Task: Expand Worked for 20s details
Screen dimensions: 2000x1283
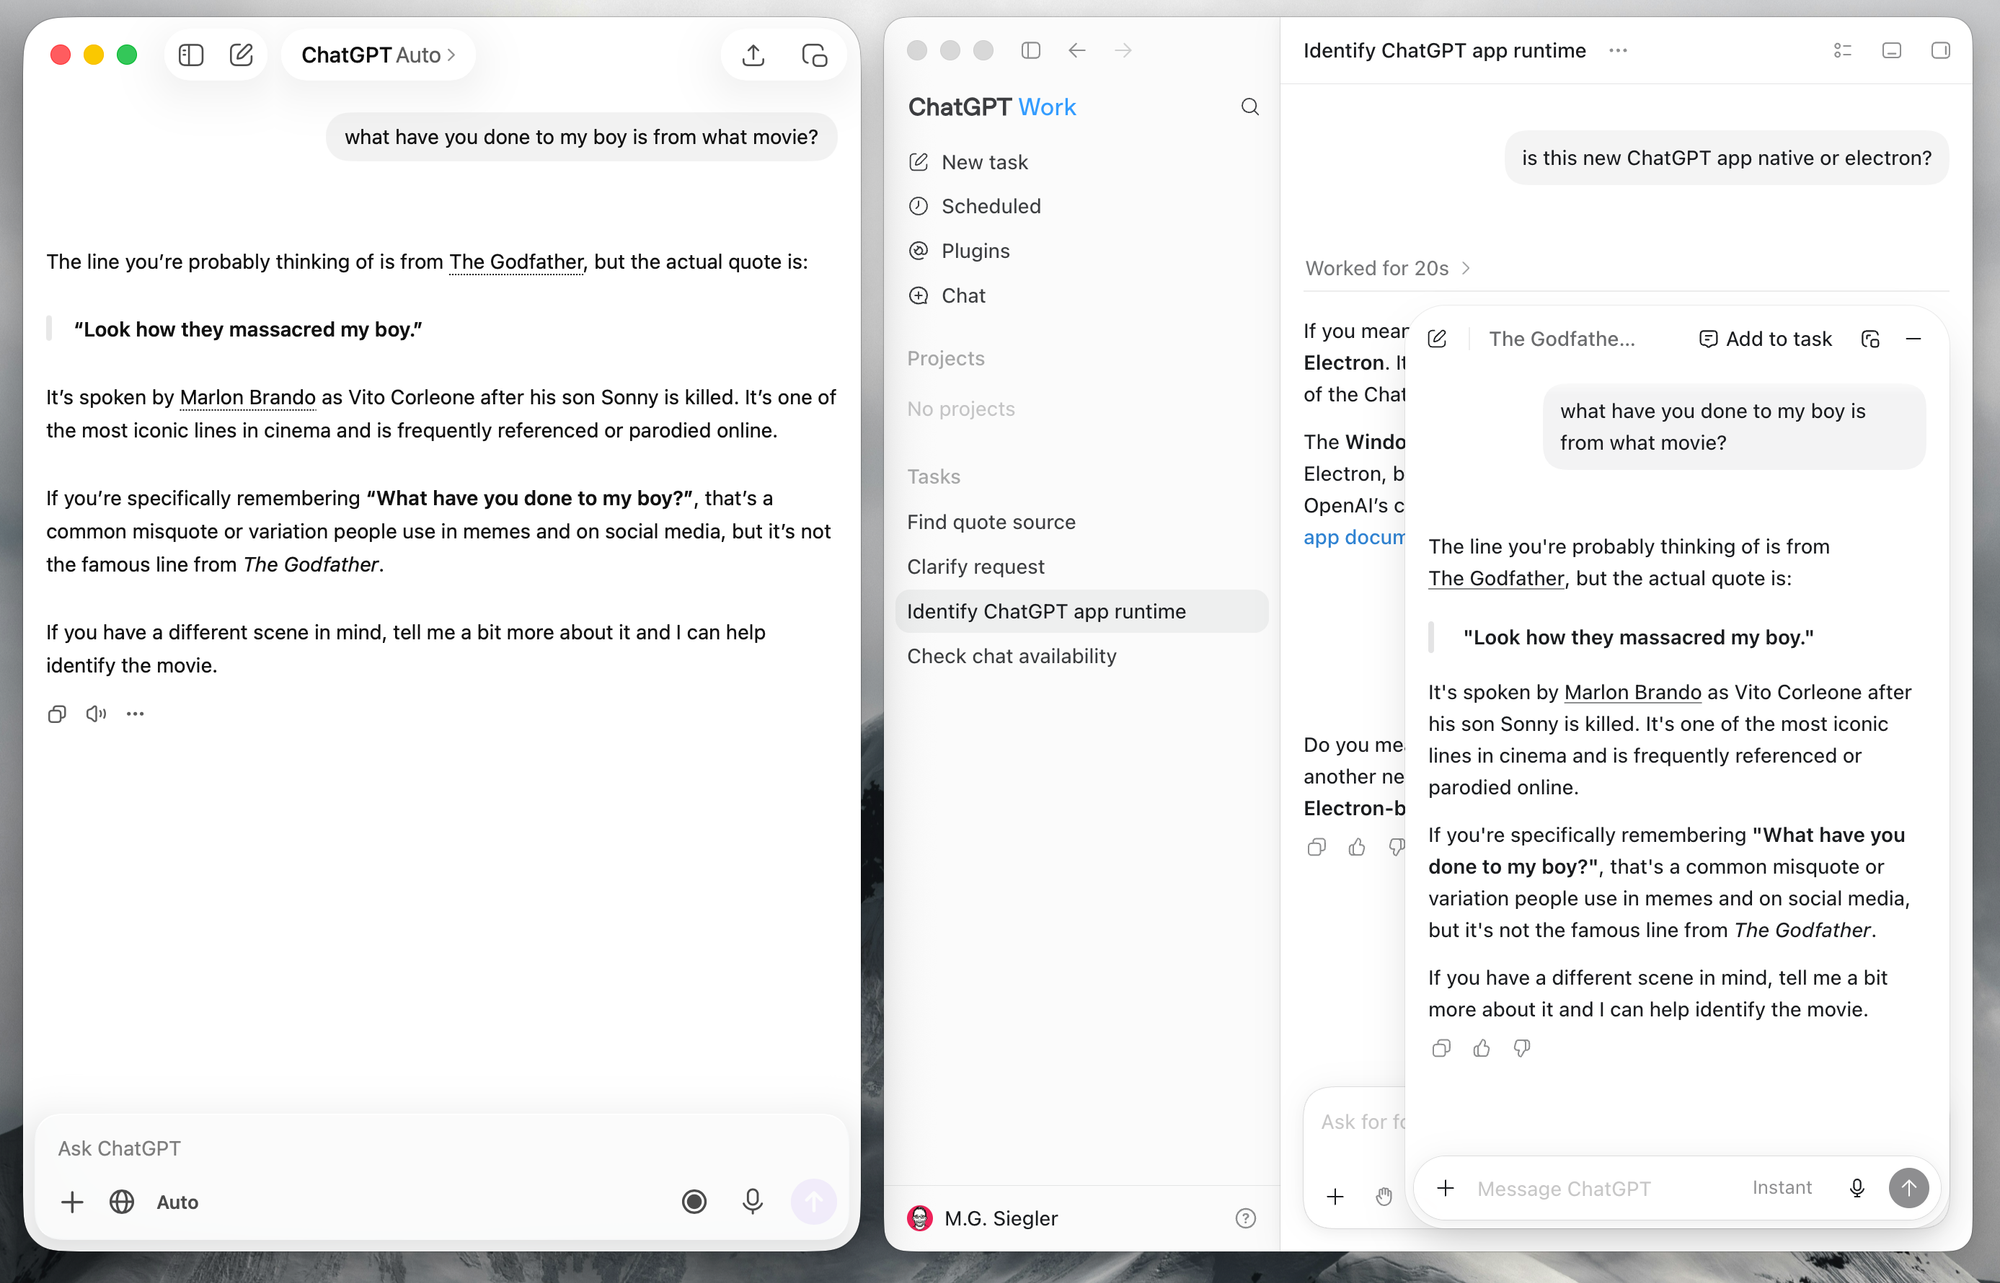Action: (1388, 268)
